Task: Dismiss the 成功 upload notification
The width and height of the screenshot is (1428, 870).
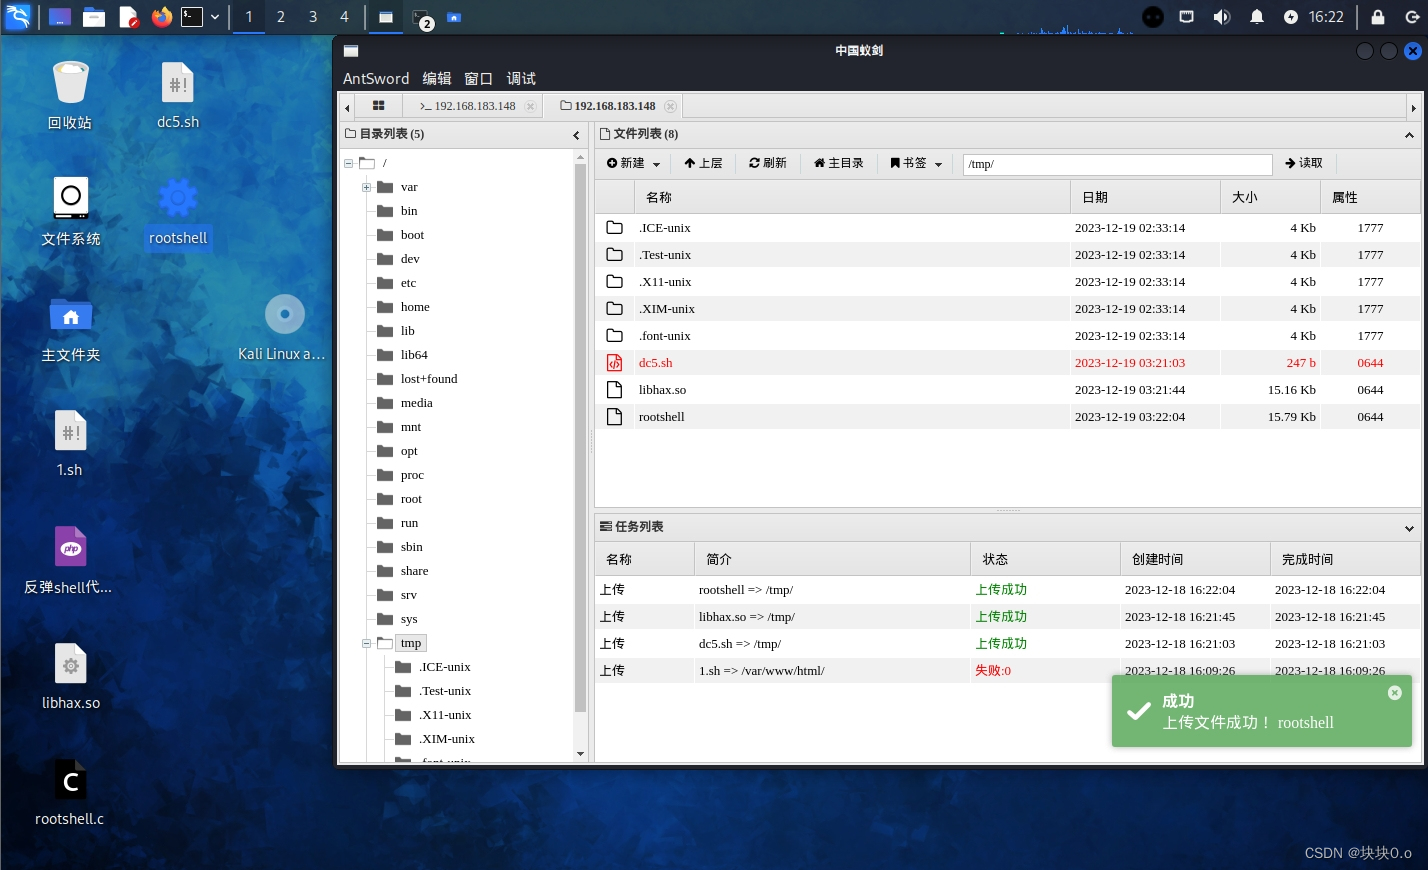Action: point(1395,693)
